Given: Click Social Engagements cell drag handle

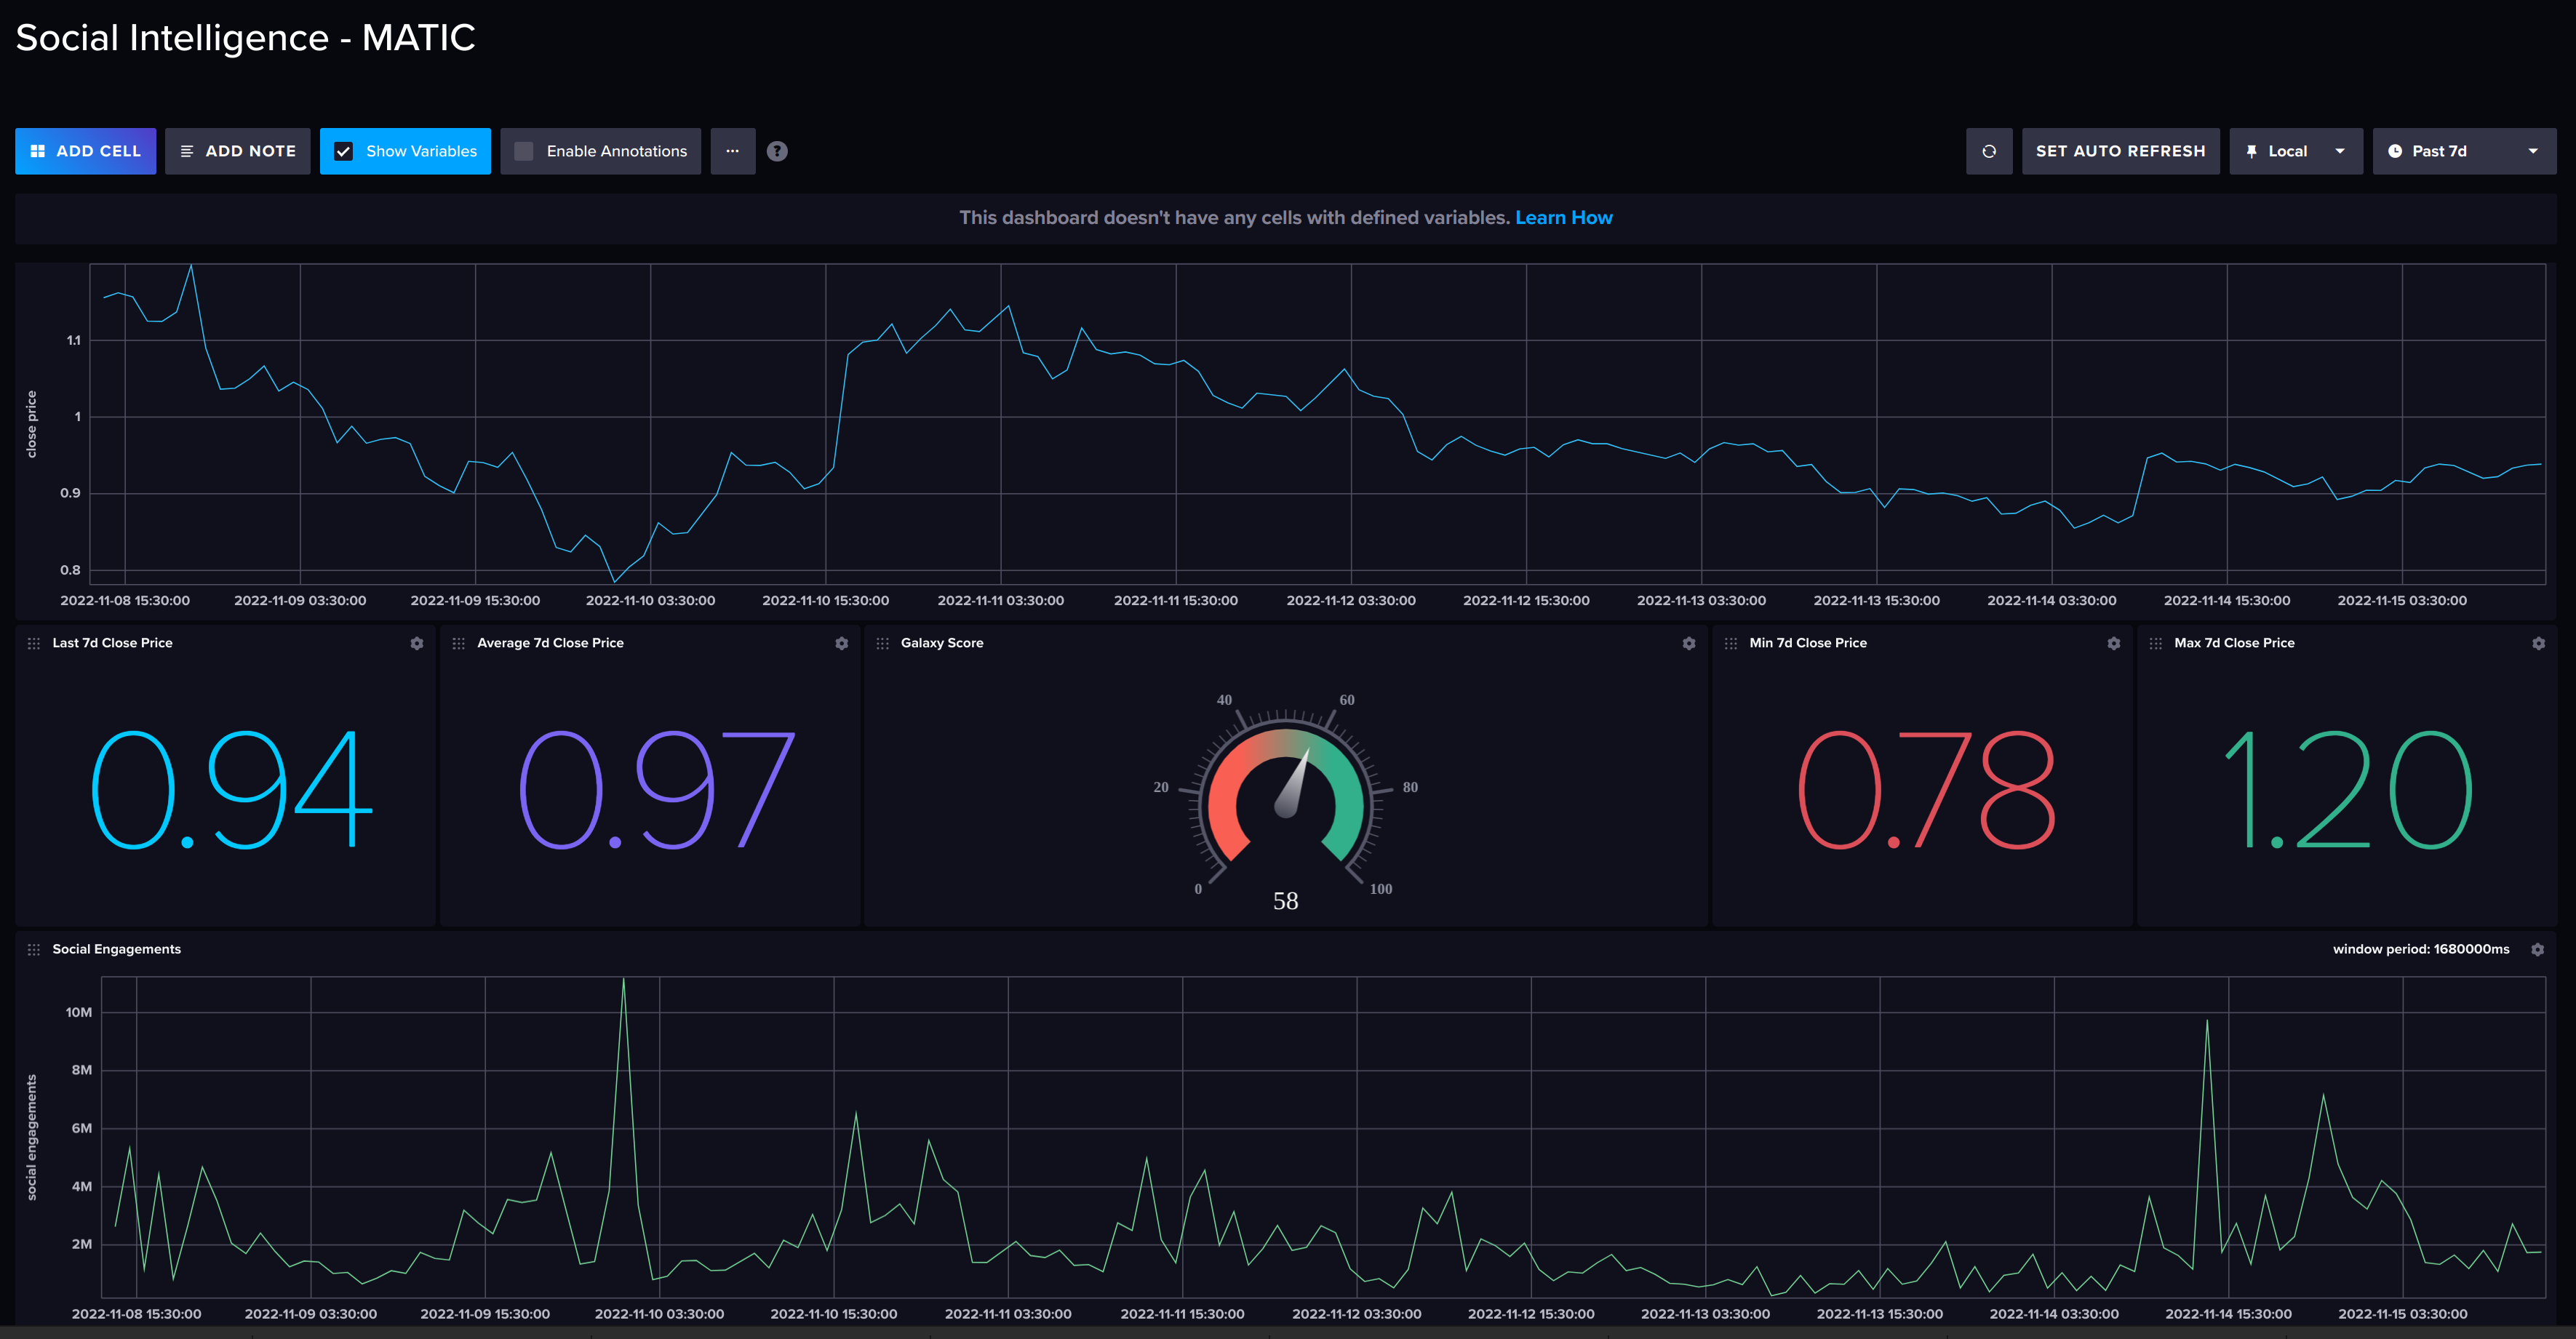Looking at the screenshot, I should pyautogui.click(x=34, y=949).
